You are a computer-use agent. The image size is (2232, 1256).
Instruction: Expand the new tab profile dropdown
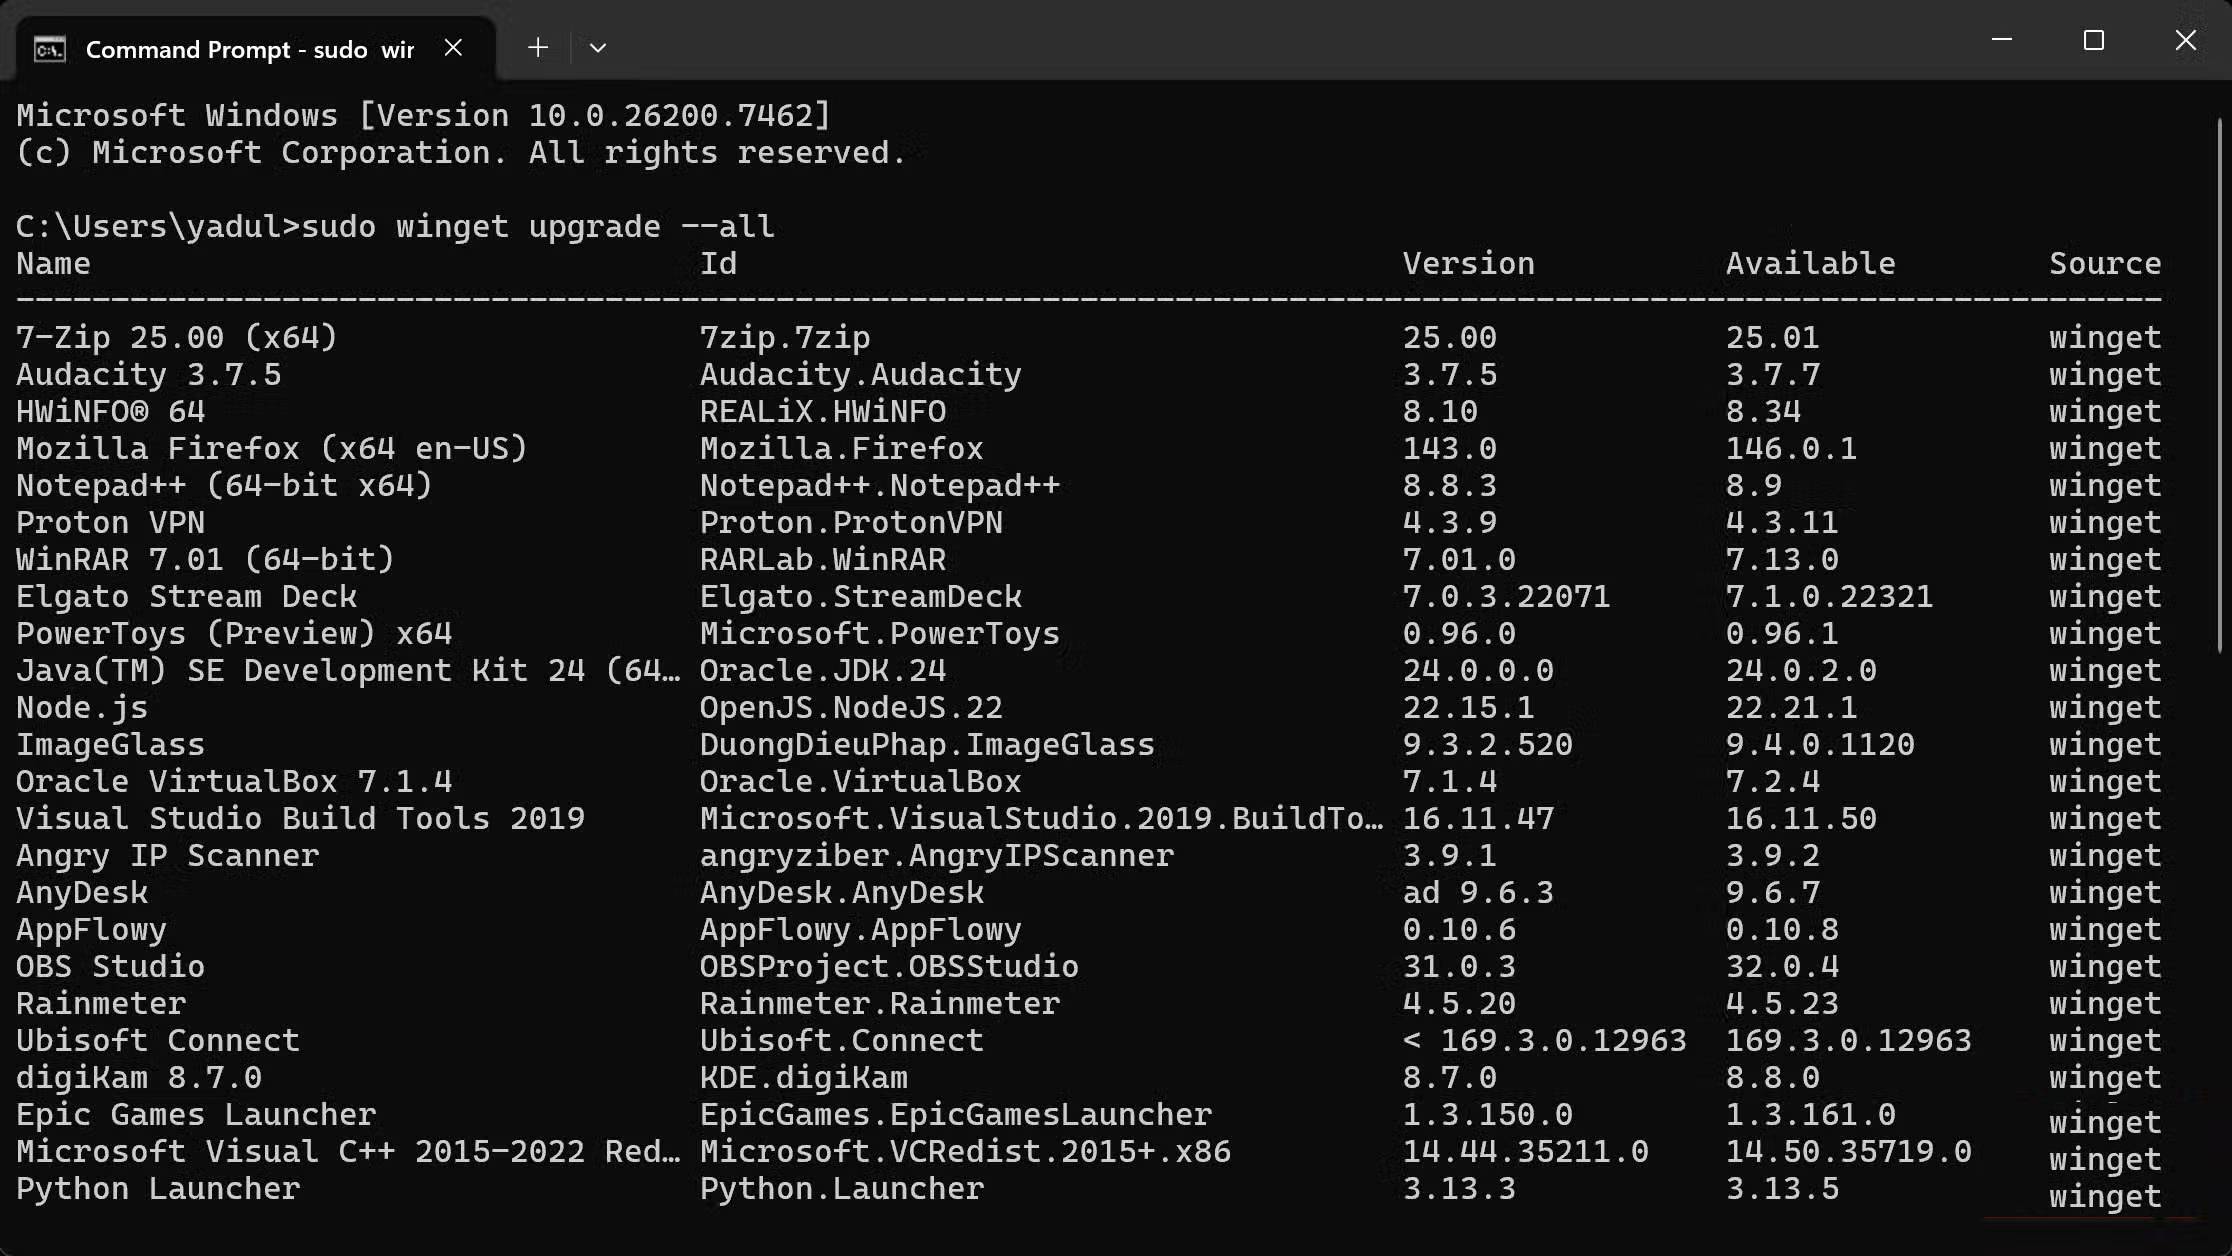coord(598,48)
